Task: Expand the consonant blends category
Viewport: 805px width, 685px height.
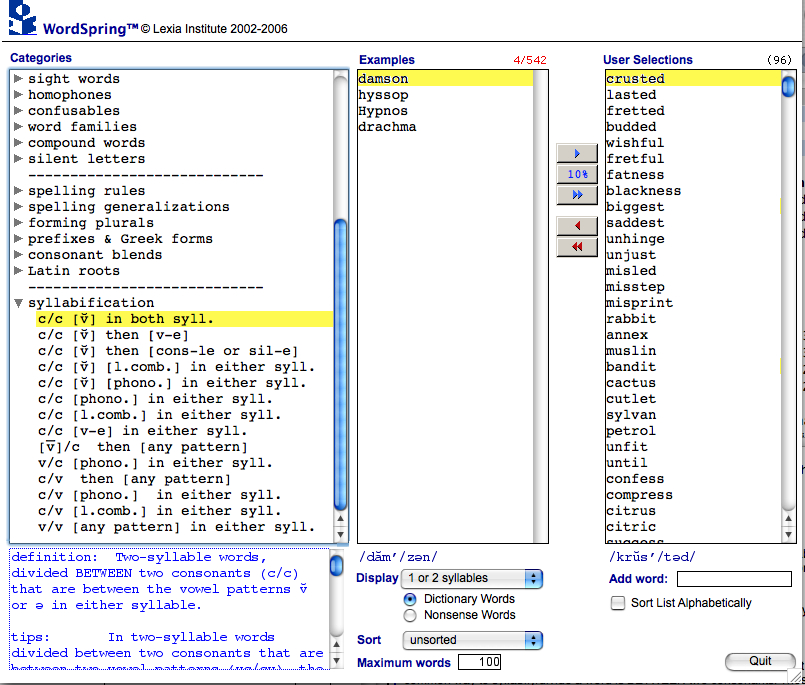Action: 18,255
